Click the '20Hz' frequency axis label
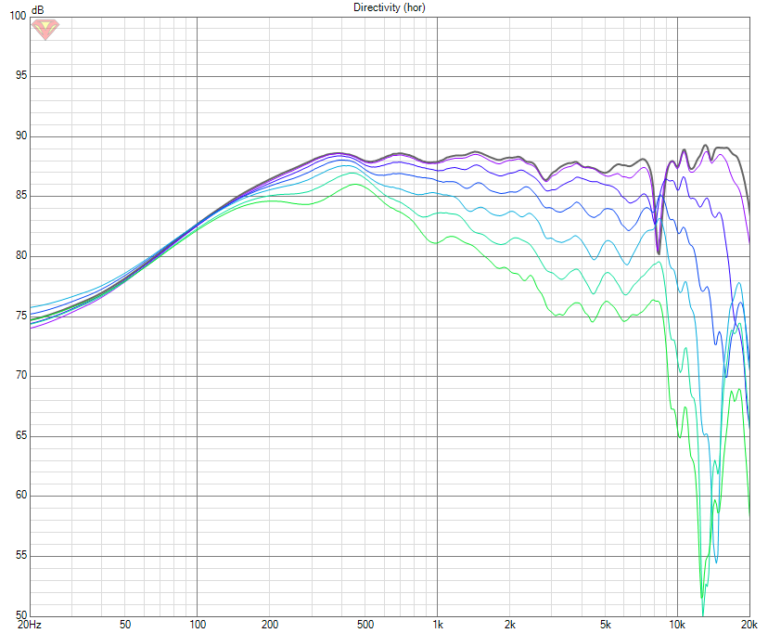Image resolution: width=768 pixels, height=633 pixels. [29, 625]
